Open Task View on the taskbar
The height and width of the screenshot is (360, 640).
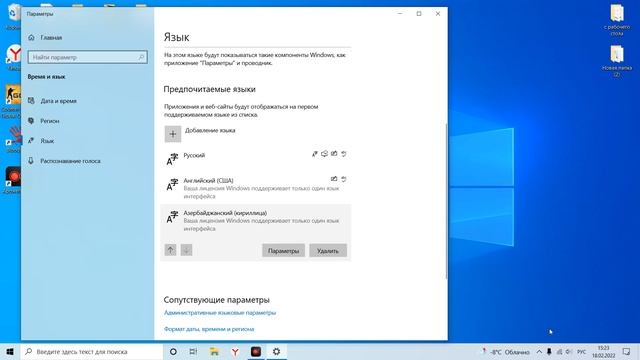(x=193, y=351)
